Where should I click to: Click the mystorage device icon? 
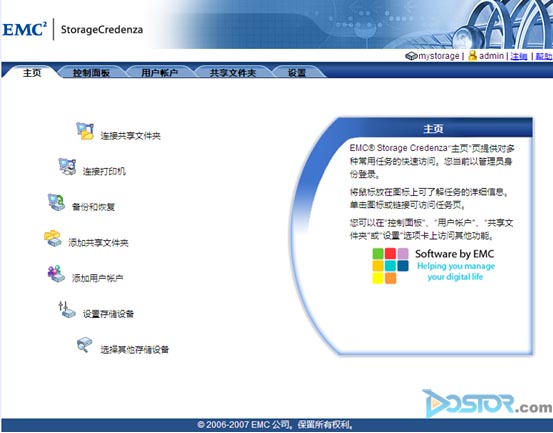click(411, 56)
